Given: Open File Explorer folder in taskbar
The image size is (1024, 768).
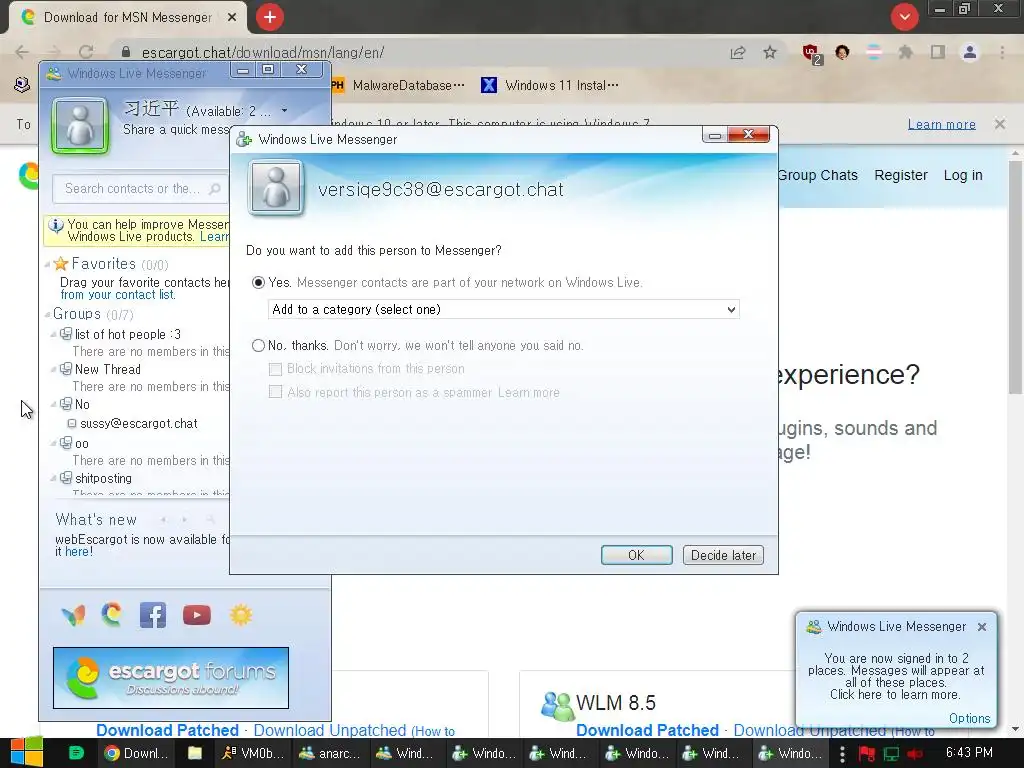Looking at the screenshot, I should 195,753.
